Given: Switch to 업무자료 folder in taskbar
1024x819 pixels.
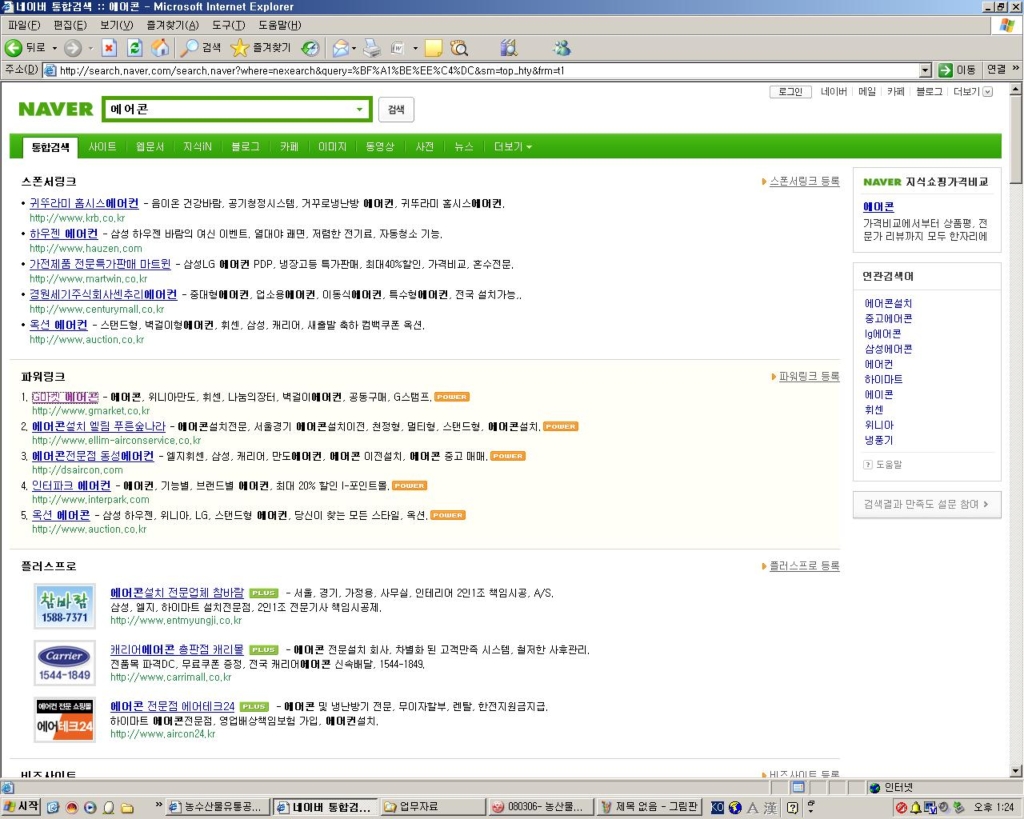Looking at the screenshot, I should tap(433, 807).
